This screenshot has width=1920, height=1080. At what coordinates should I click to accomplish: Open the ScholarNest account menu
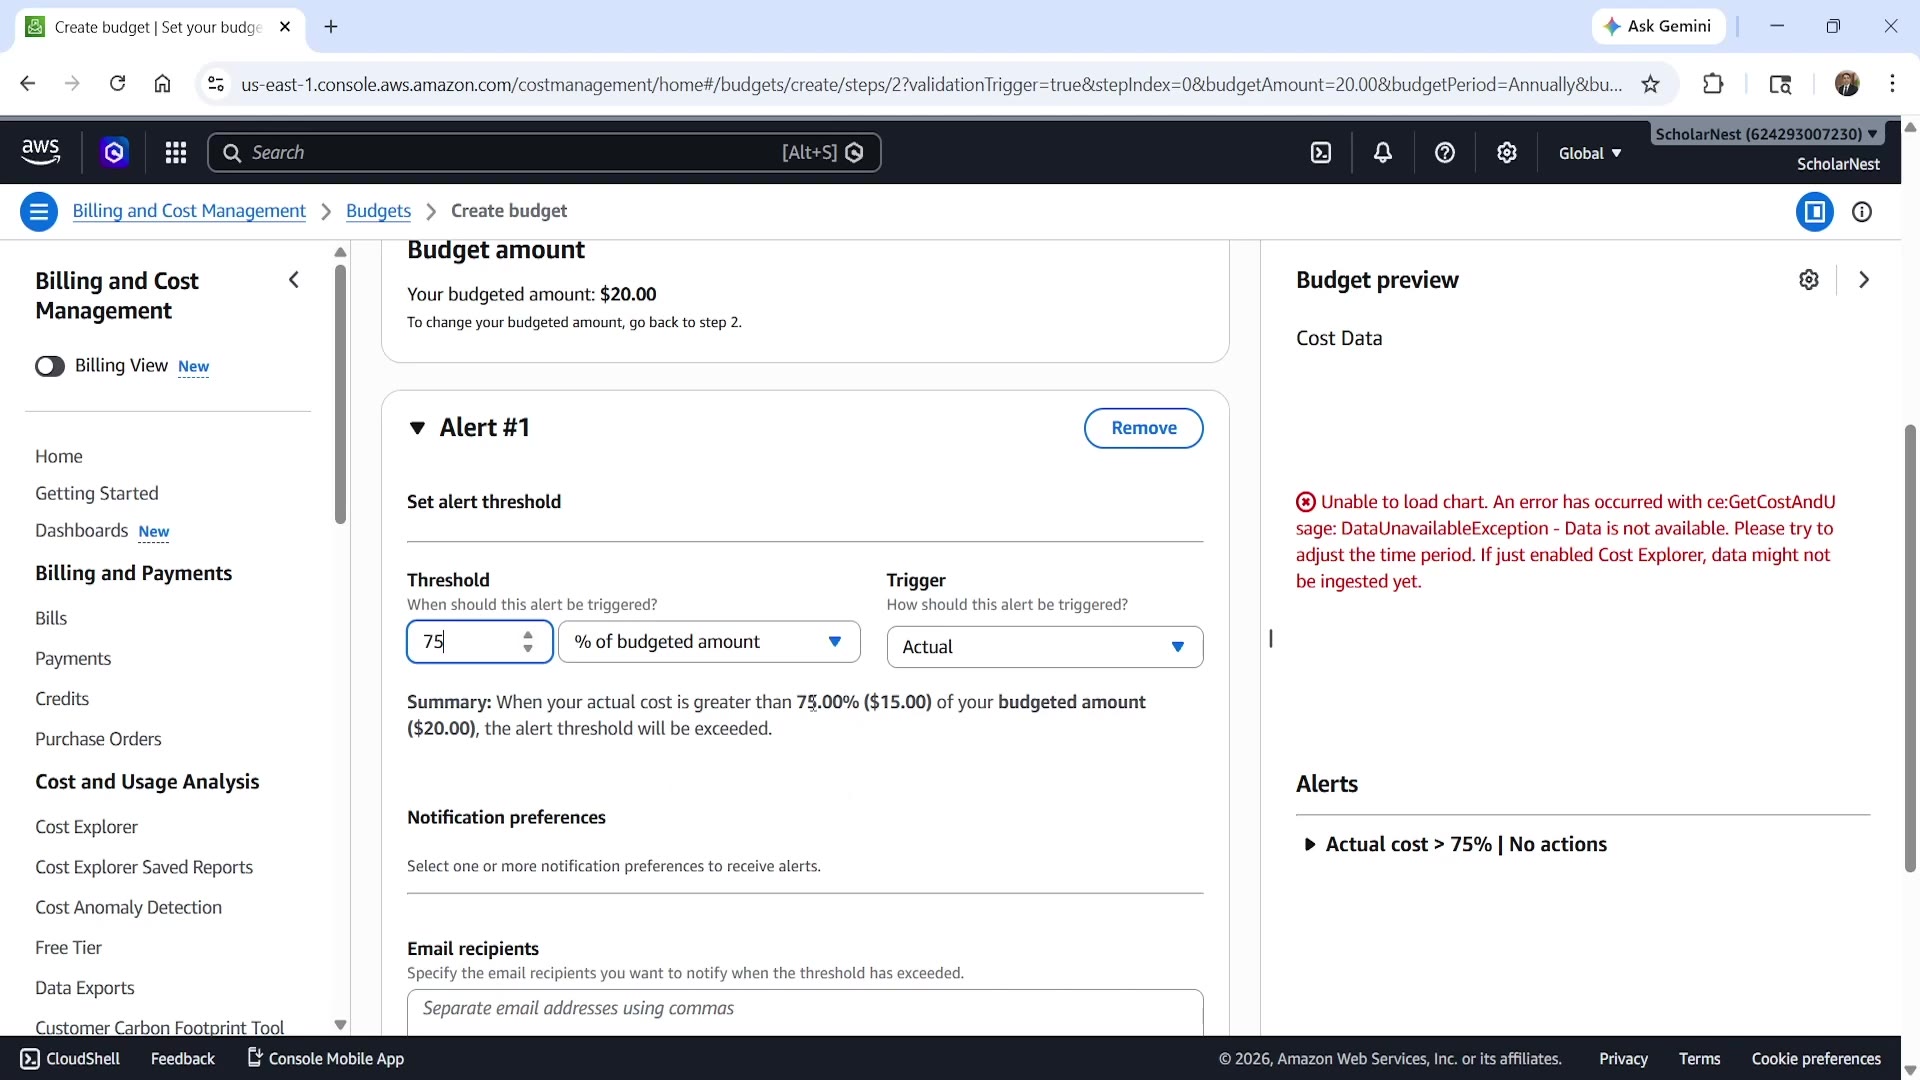(x=1766, y=134)
